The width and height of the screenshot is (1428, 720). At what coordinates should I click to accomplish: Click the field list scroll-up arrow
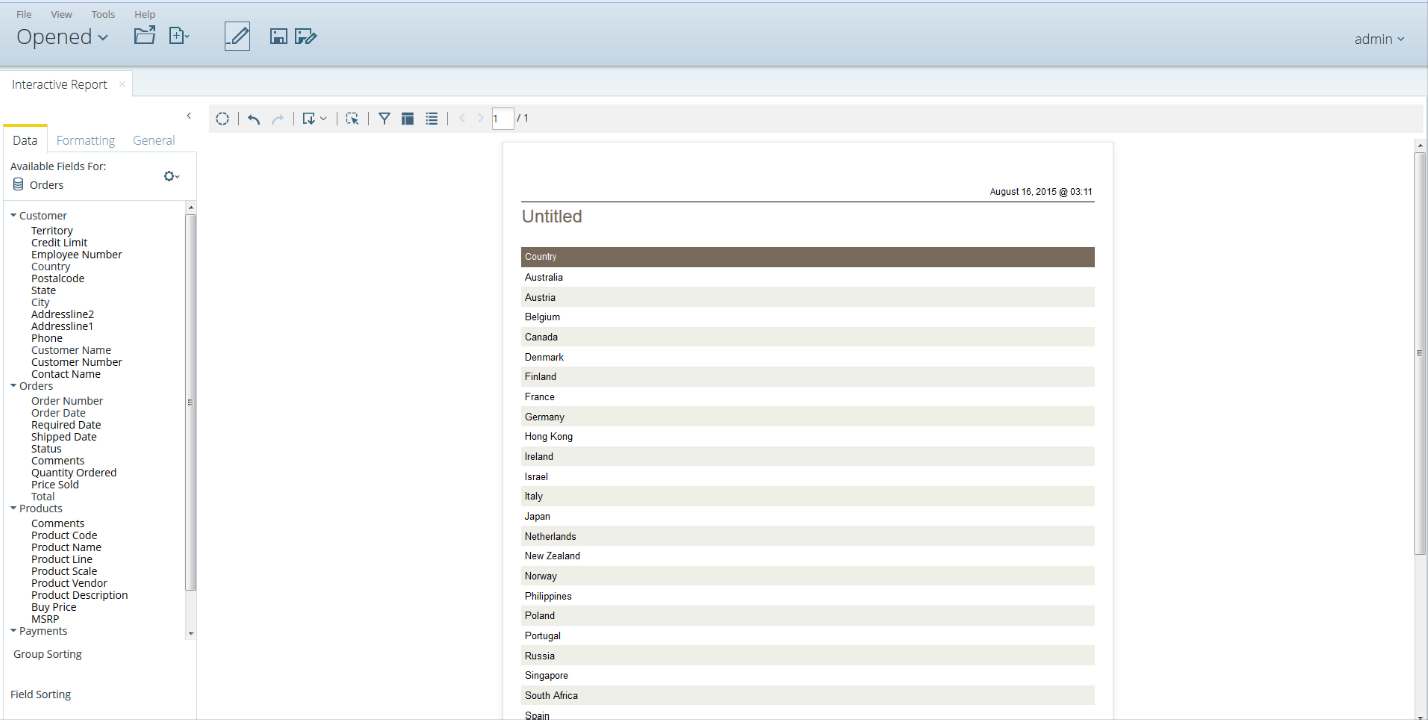coord(191,207)
